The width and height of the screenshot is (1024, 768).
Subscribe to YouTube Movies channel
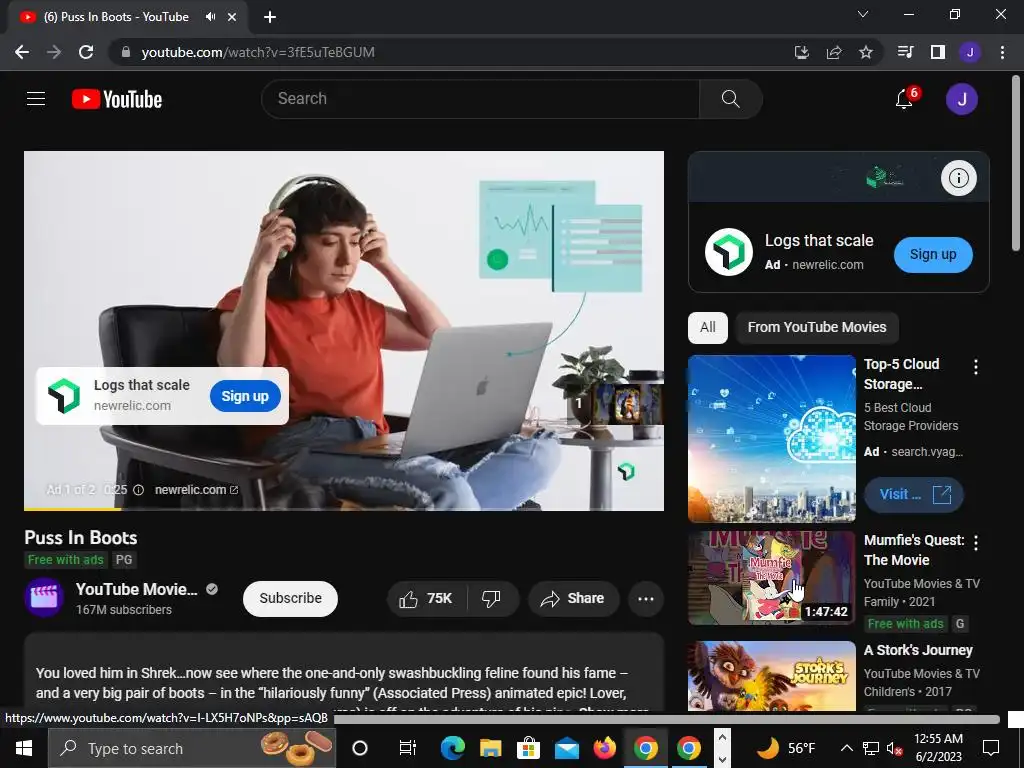tap(291, 598)
